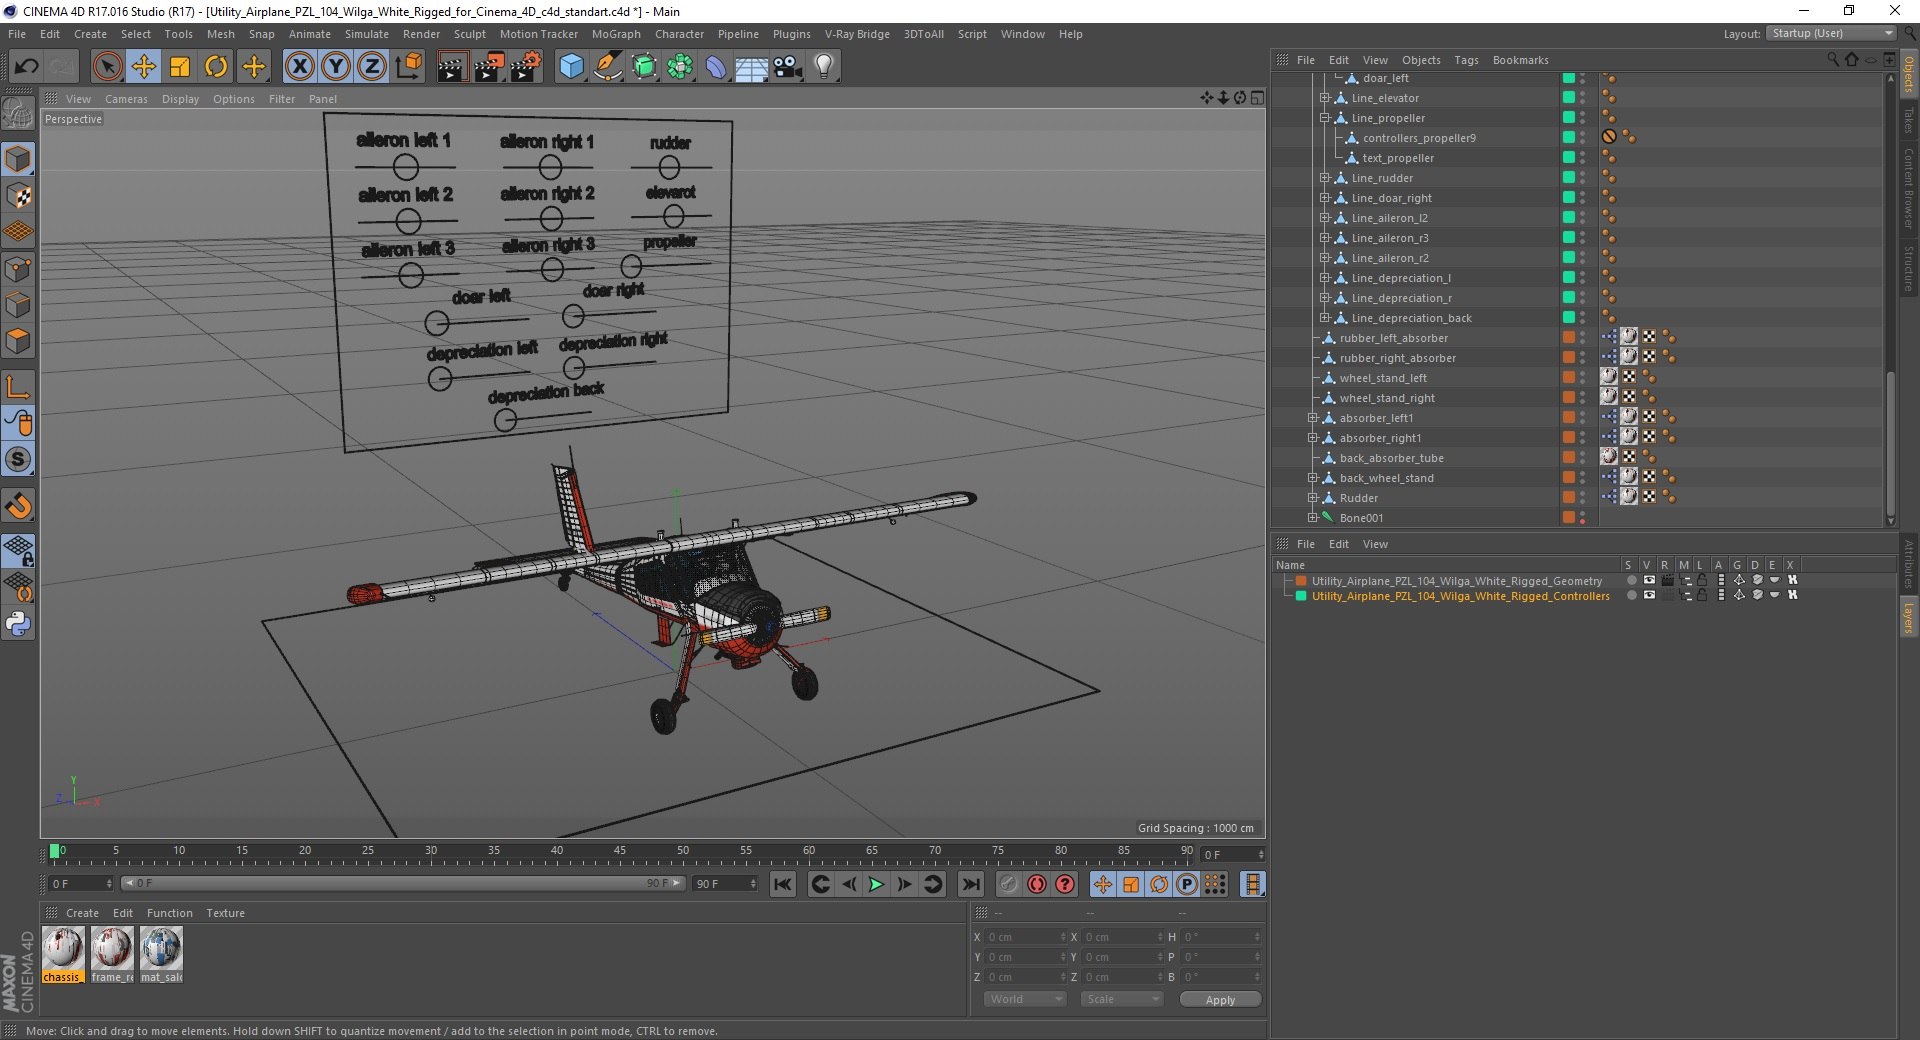Click the end frame field 90 F
This screenshot has height=1040, width=1920.
(x=726, y=884)
